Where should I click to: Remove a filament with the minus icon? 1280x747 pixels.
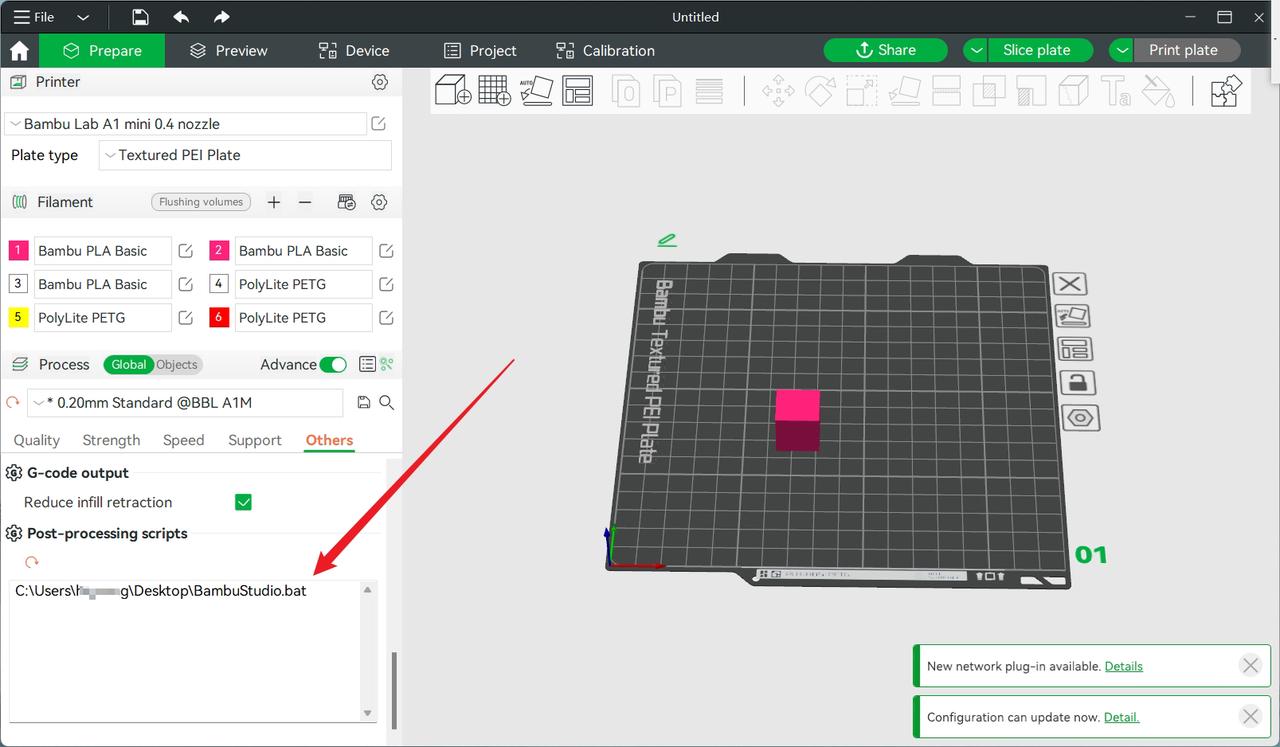[305, 202]
